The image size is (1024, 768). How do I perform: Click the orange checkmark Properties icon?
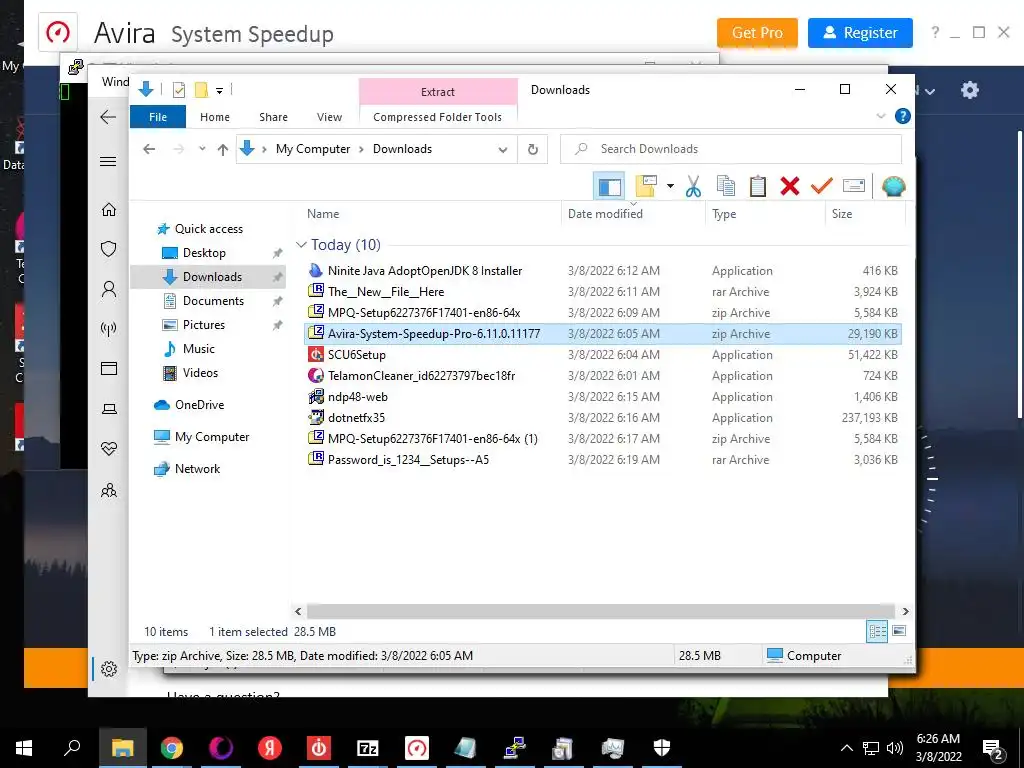(822, 187)
